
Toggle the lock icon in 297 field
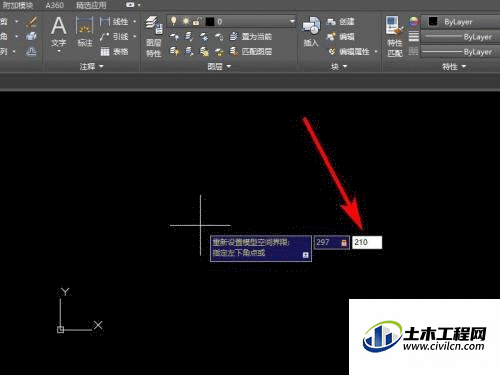point(344,242)
